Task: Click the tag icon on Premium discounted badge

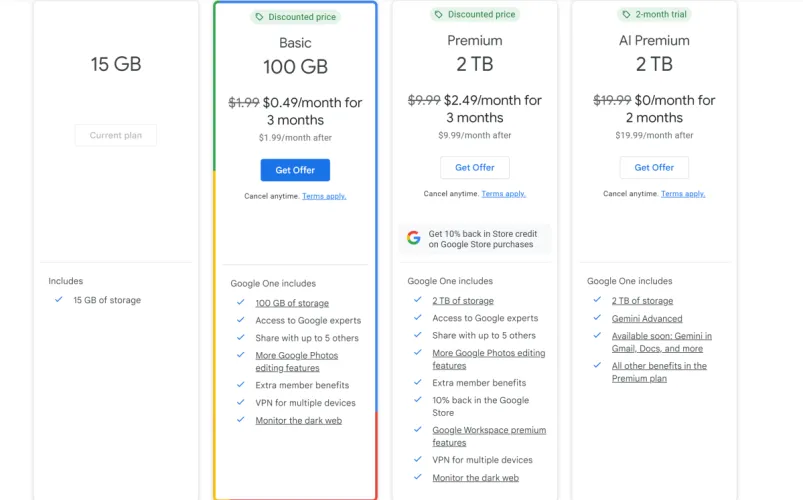Action: (438, 15)
